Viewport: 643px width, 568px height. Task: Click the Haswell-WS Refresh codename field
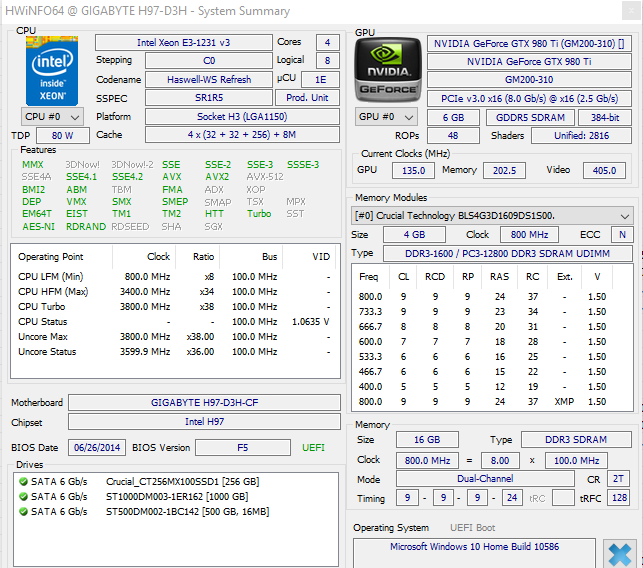pos(209,80)
